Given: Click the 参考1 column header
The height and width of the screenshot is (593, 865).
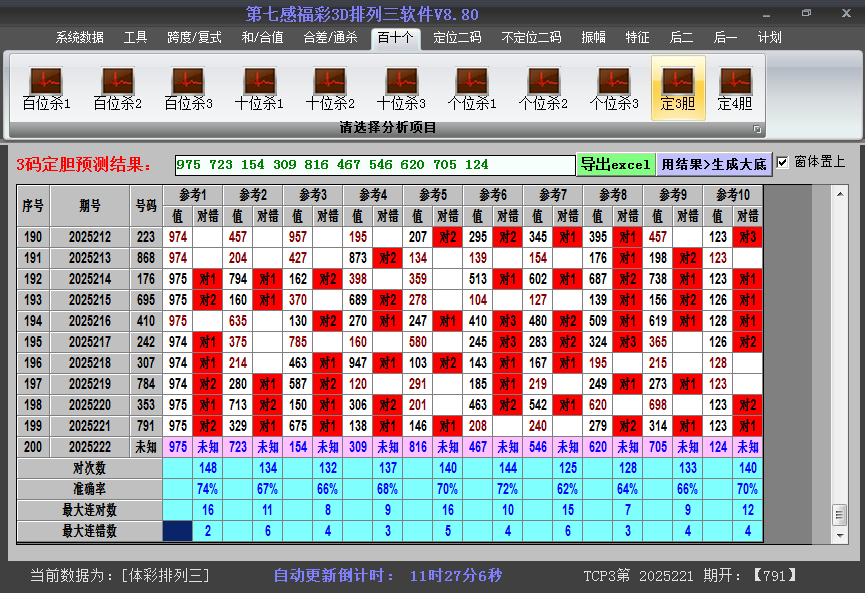Looking at the screenshot, I should coord(192,194).
